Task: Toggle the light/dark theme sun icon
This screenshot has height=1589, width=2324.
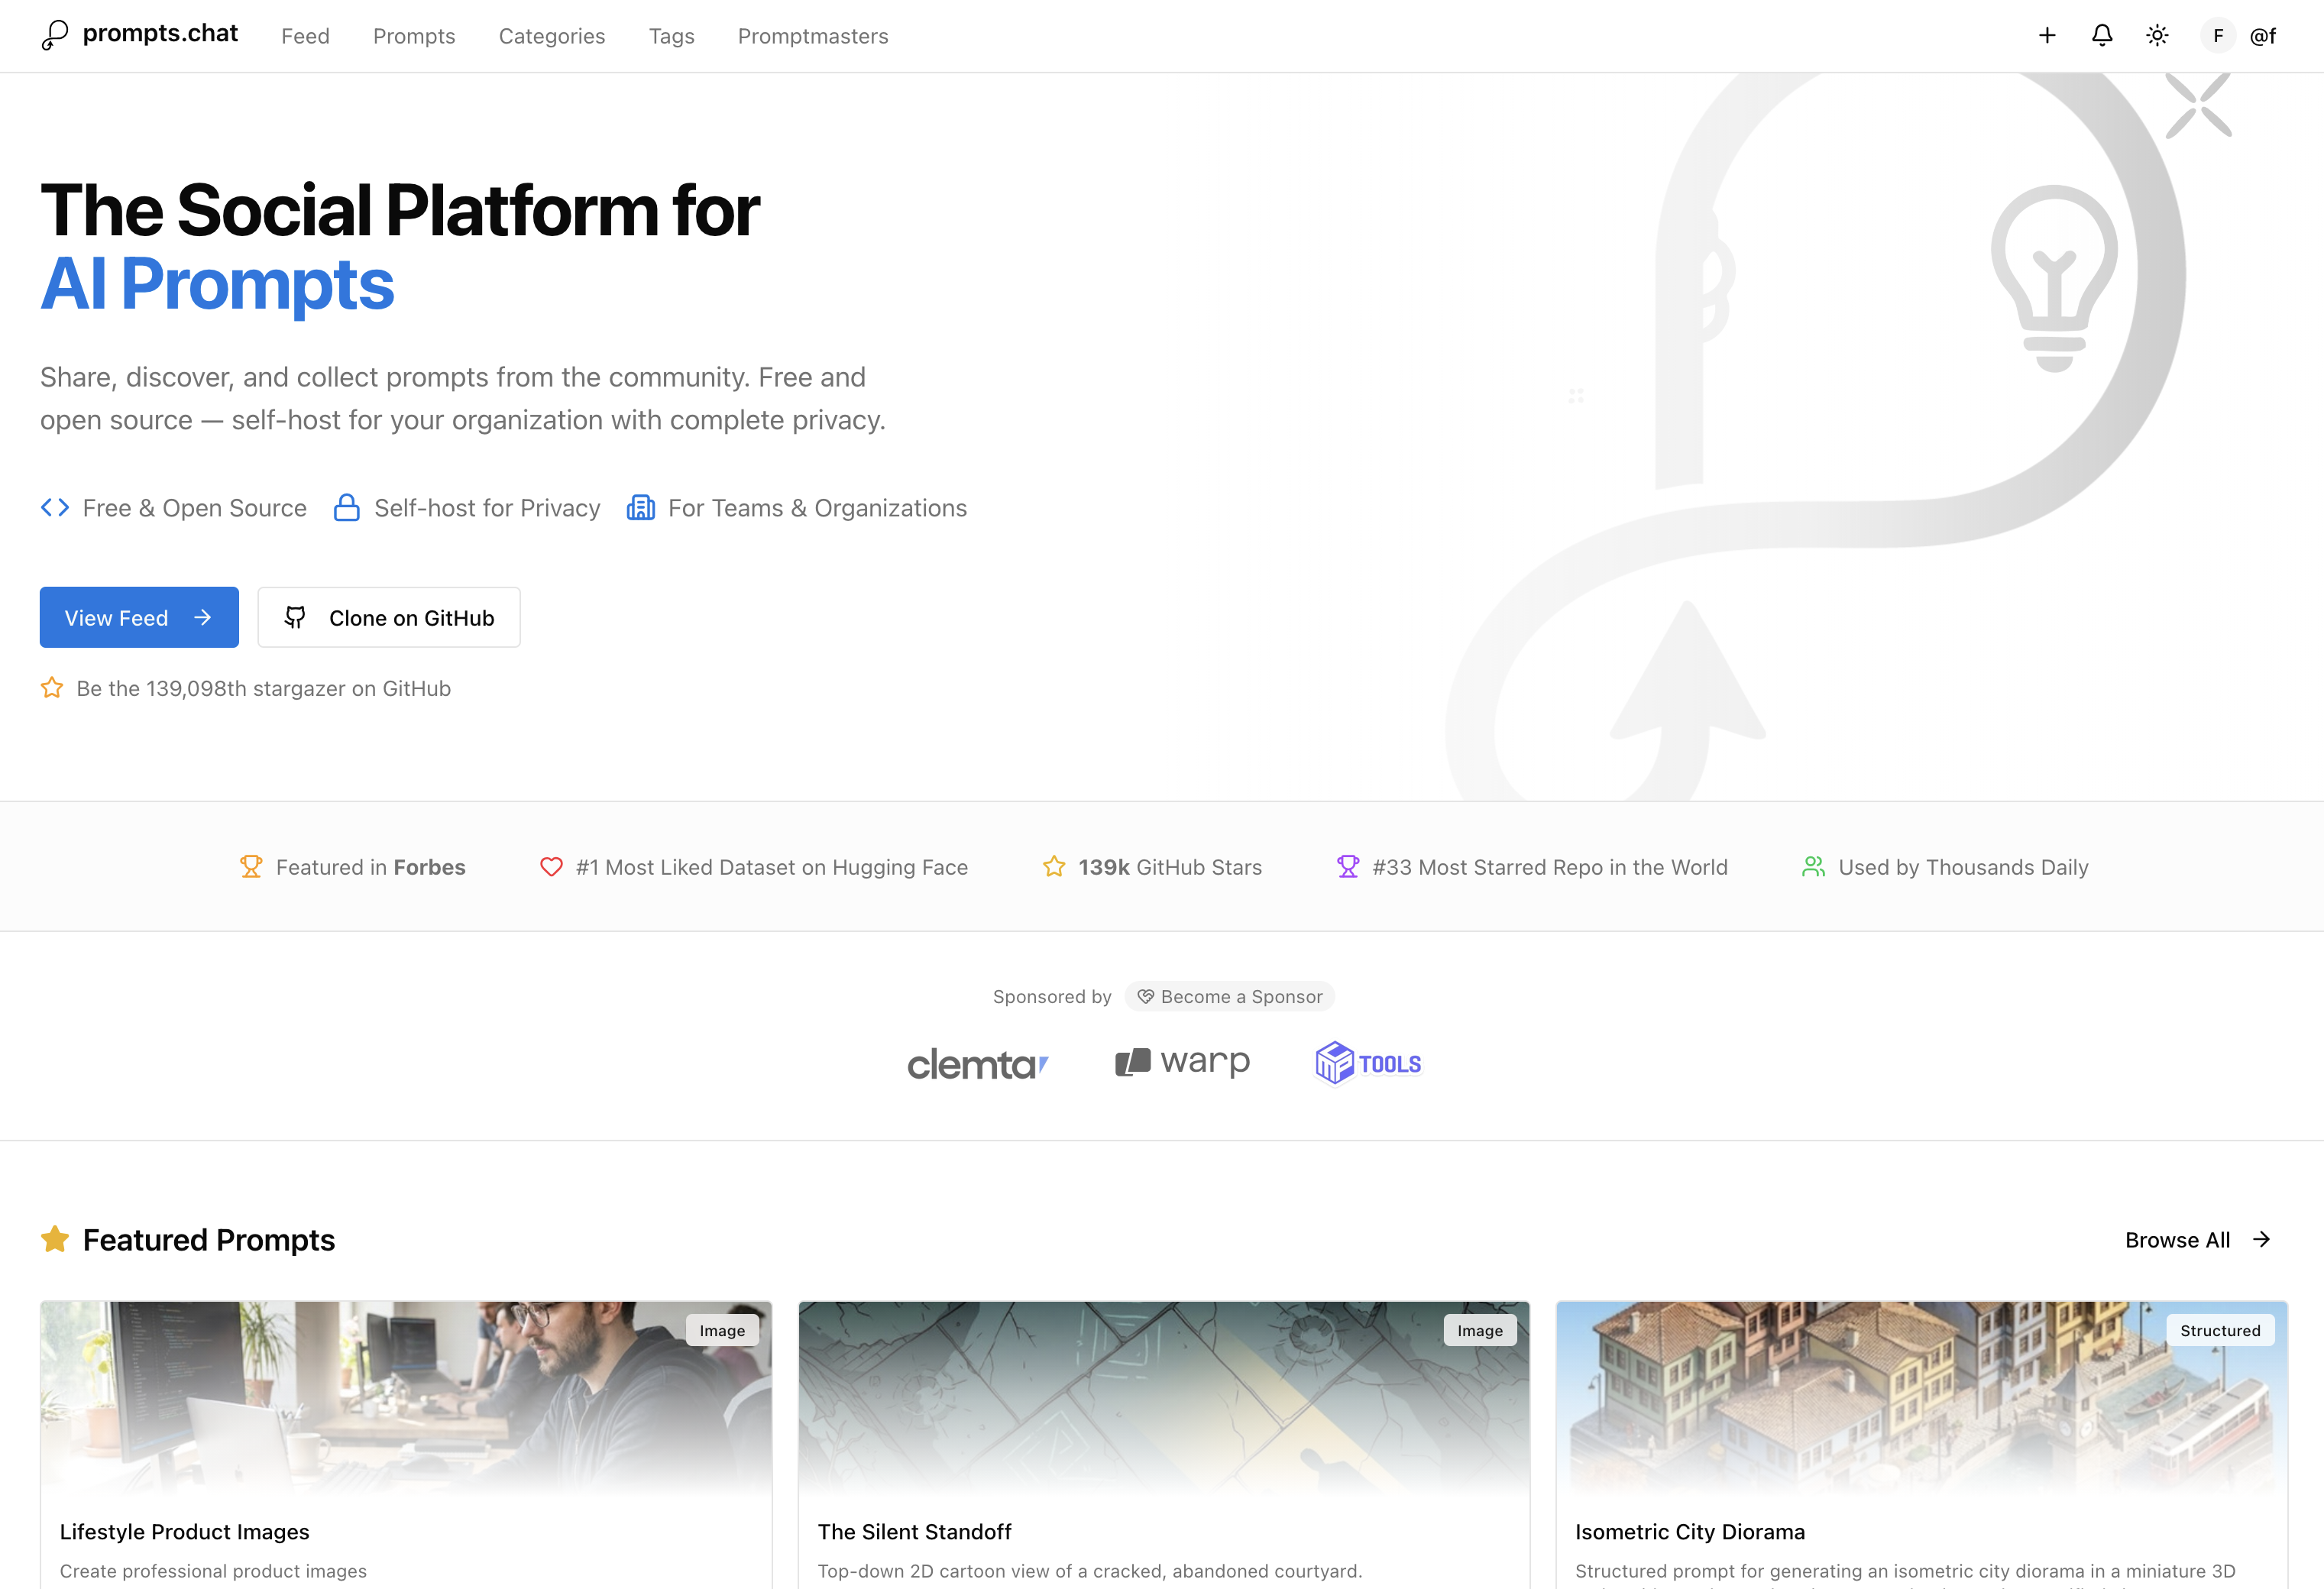Action: [x=2157, y=36]
